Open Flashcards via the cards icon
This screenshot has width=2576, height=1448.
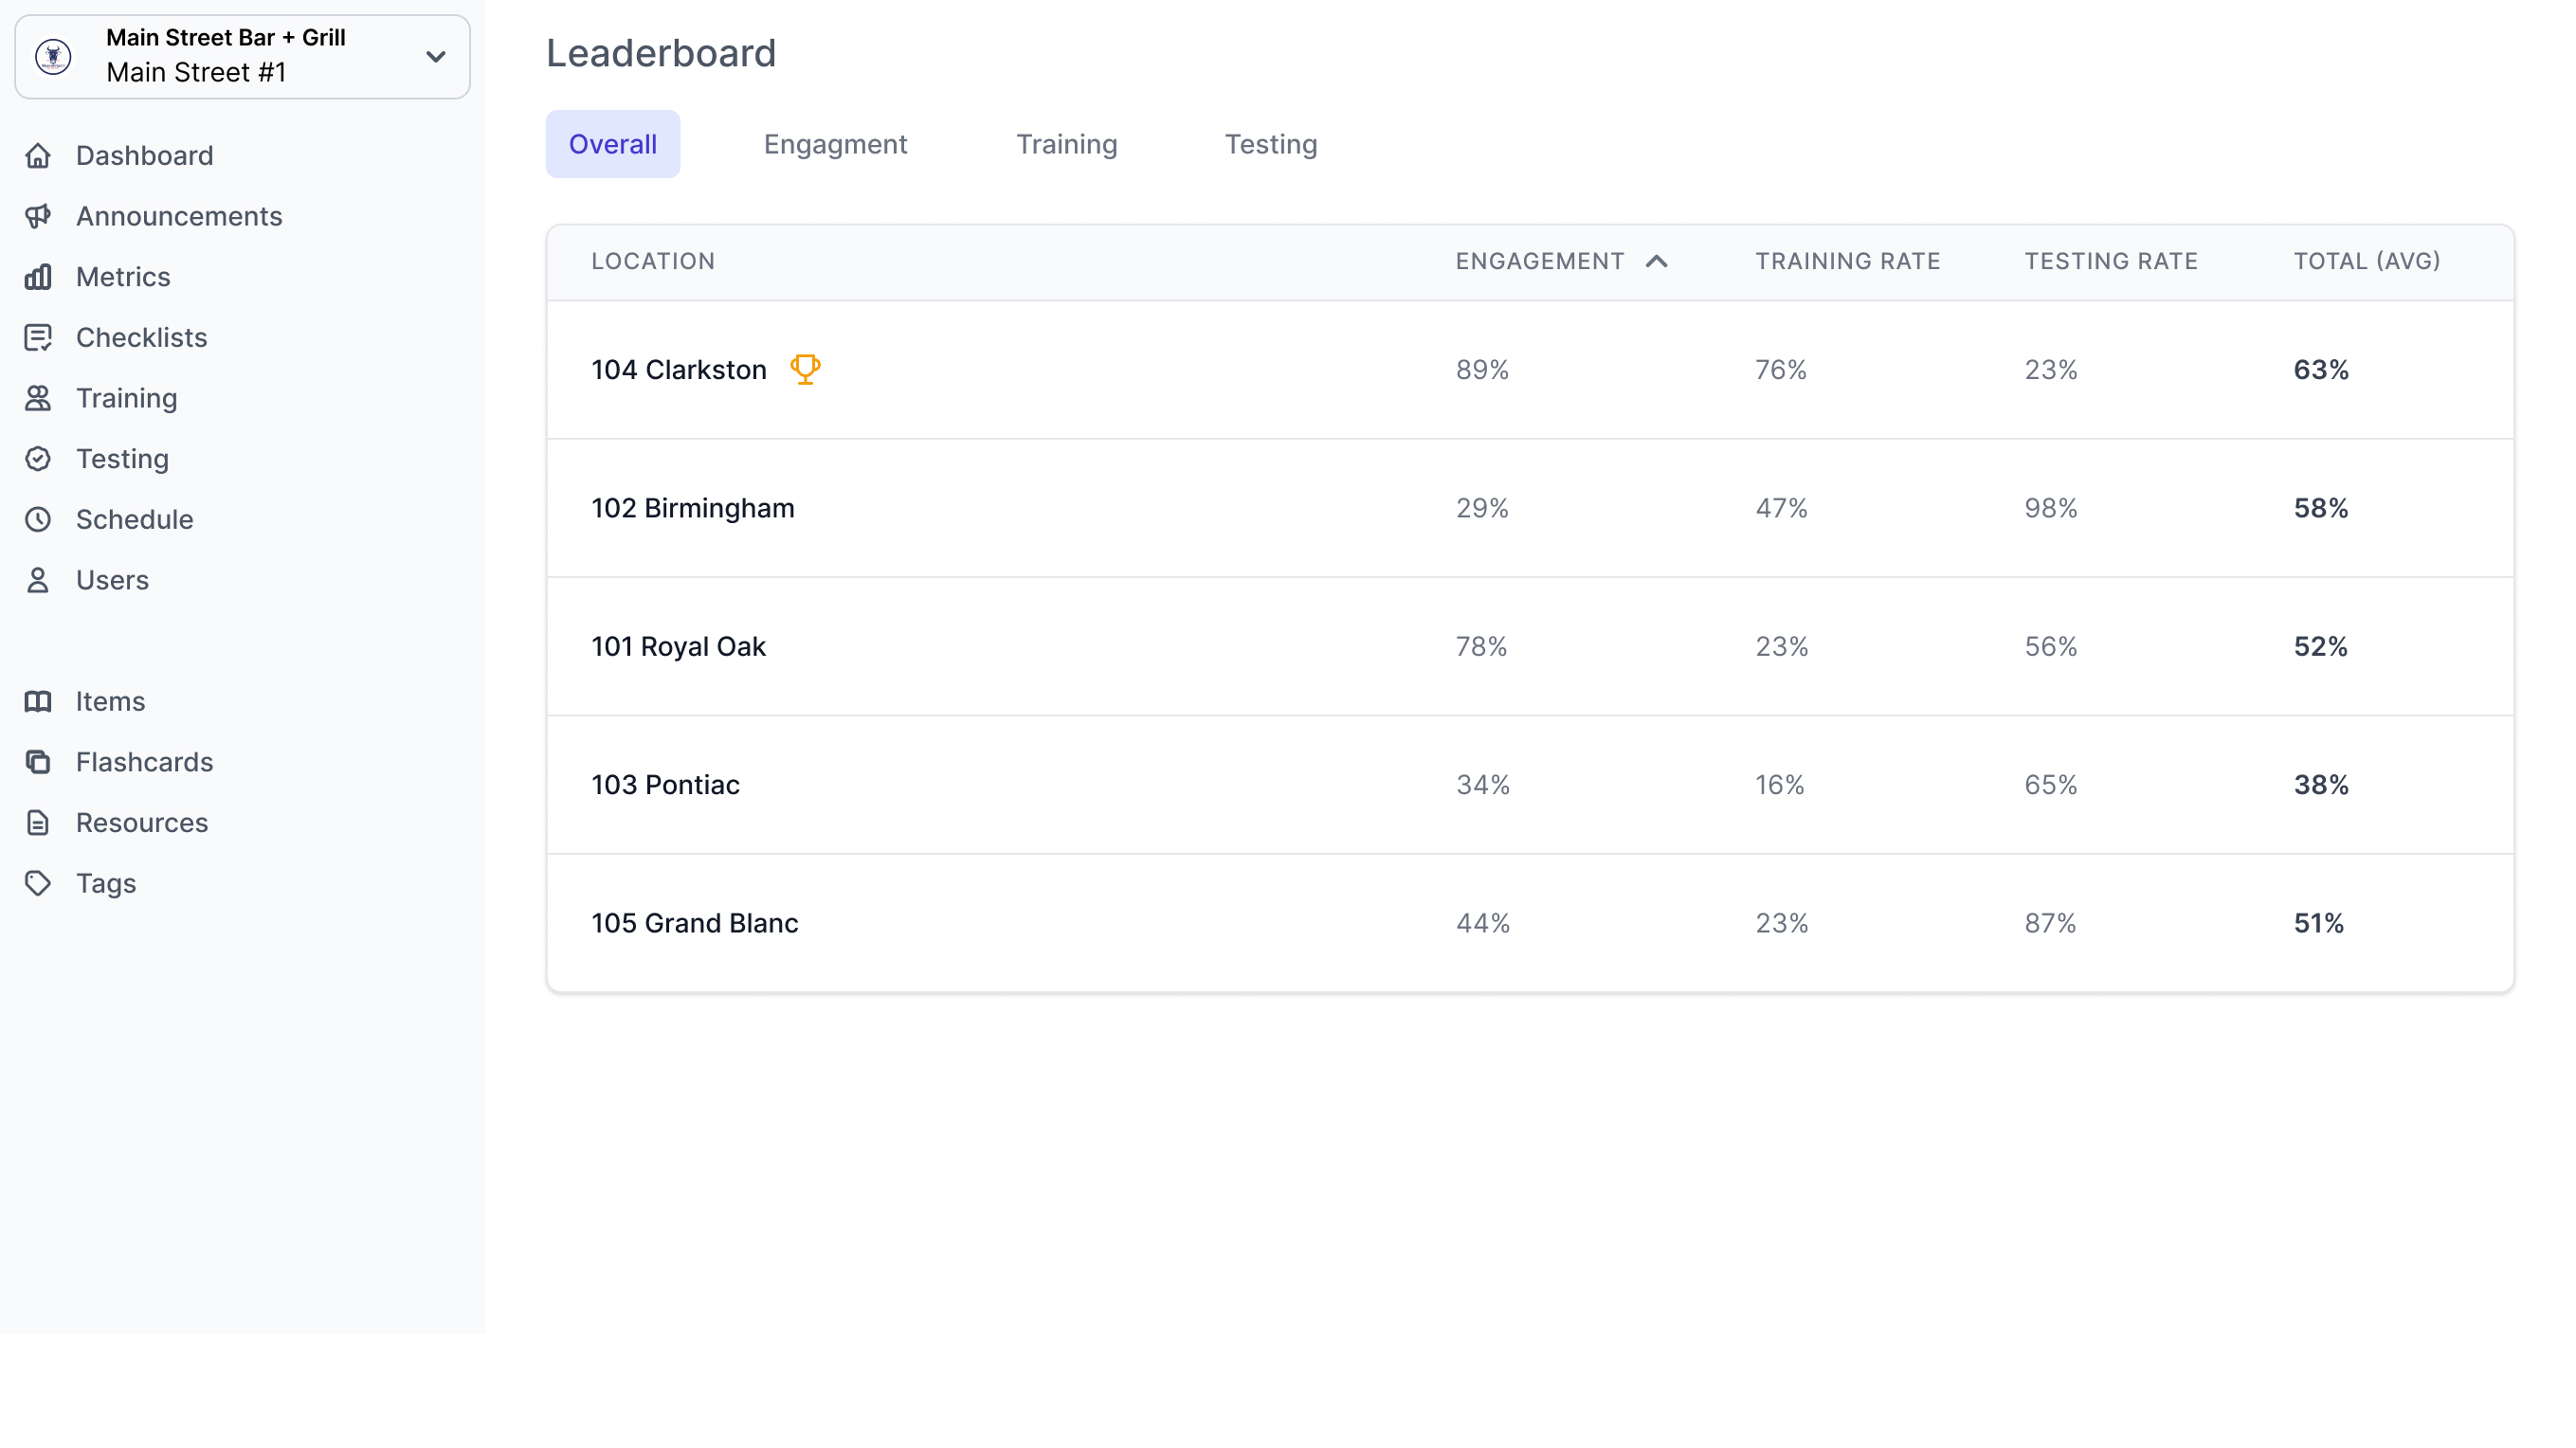(39, 761)
